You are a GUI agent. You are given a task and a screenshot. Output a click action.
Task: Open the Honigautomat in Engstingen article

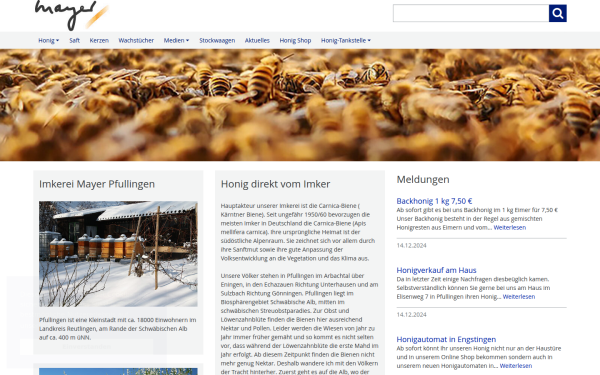point(446,339)
